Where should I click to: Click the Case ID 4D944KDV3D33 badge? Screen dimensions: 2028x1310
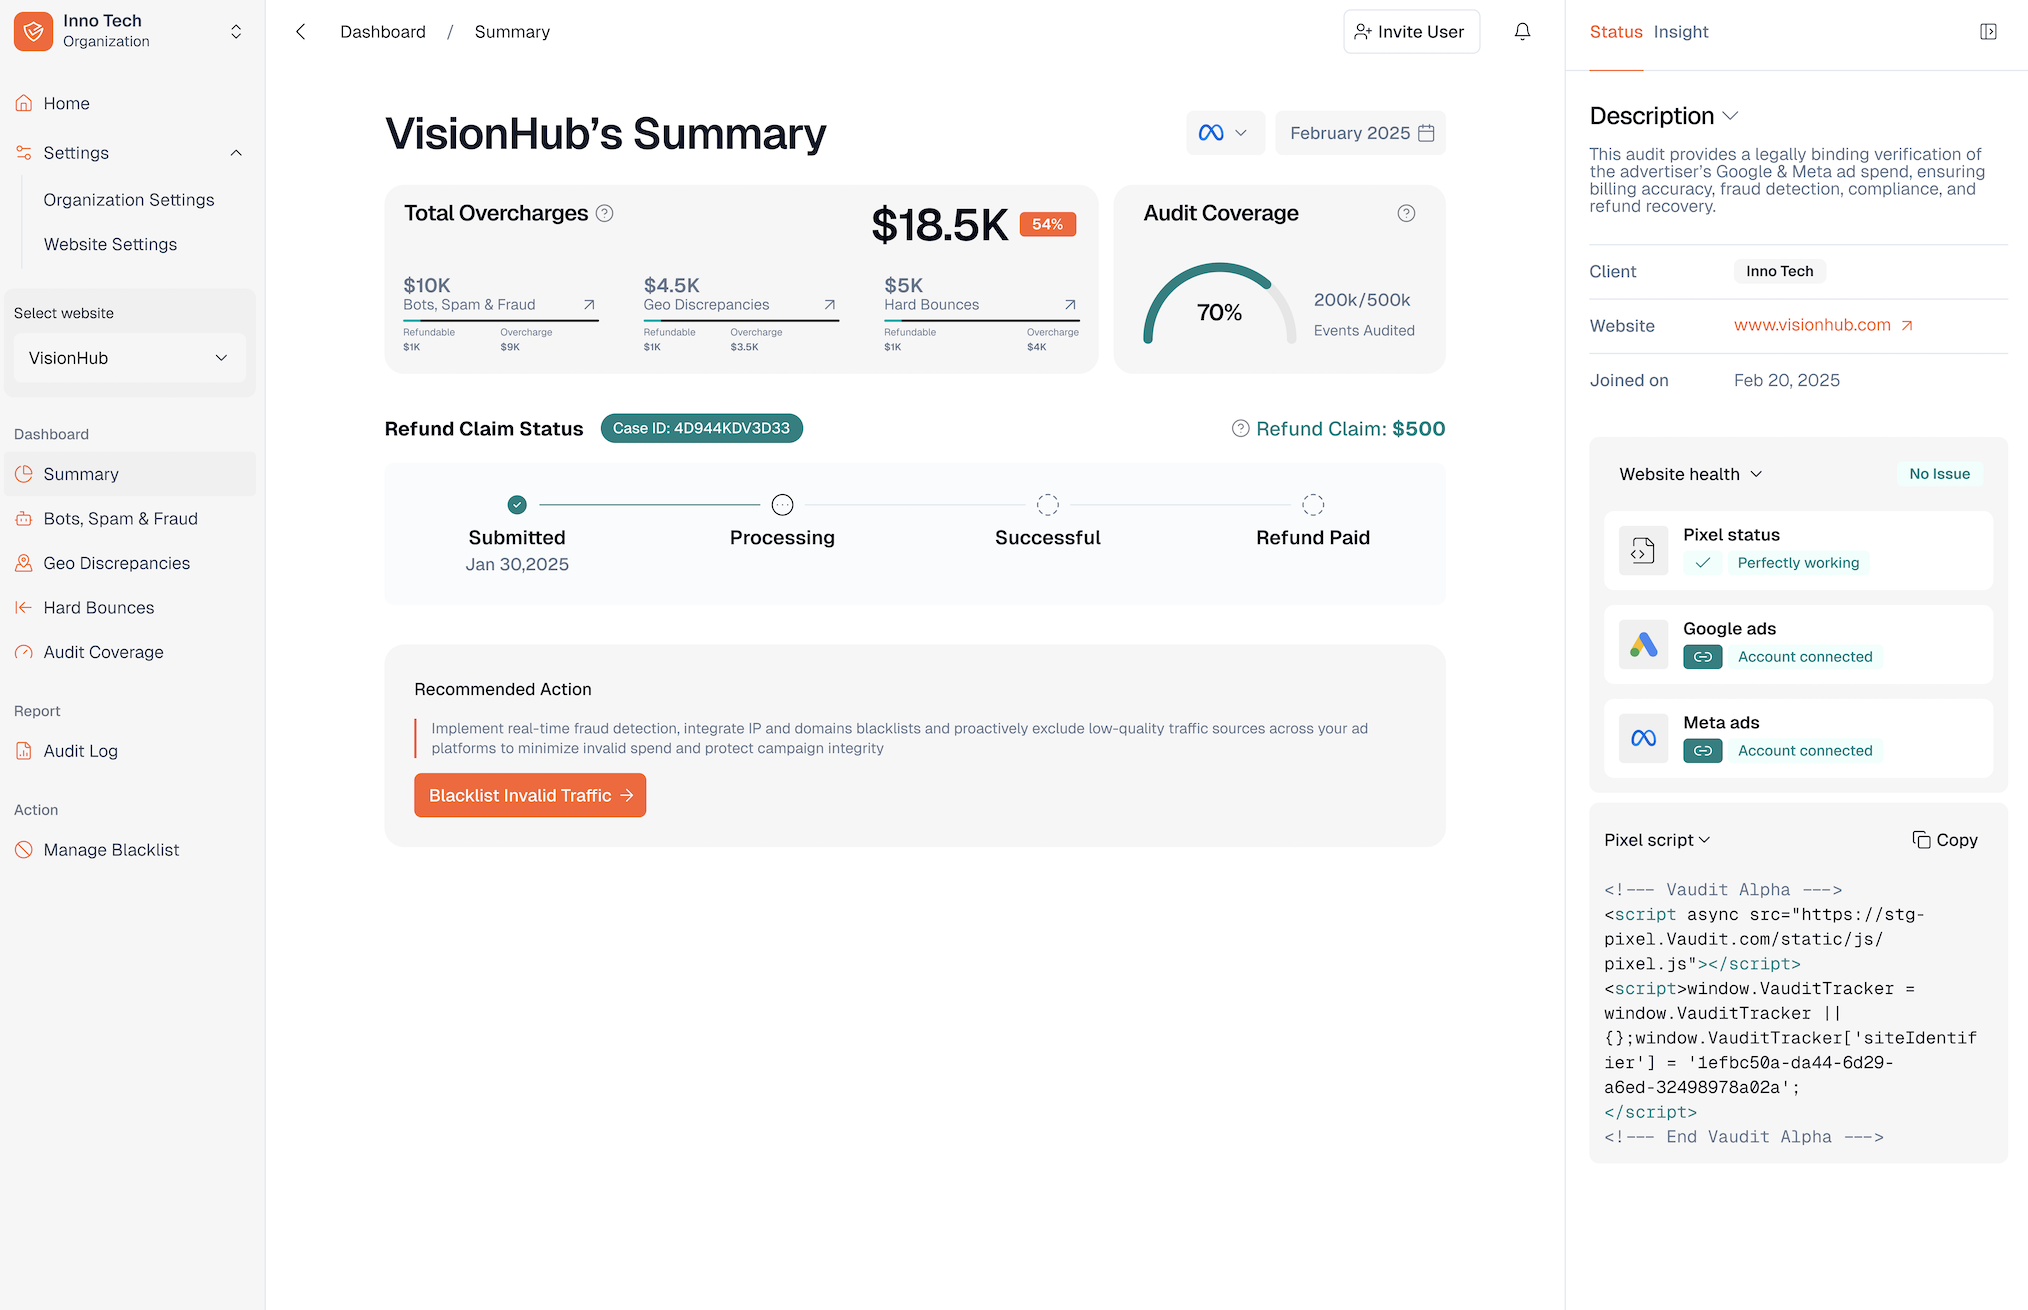[702, 428]
